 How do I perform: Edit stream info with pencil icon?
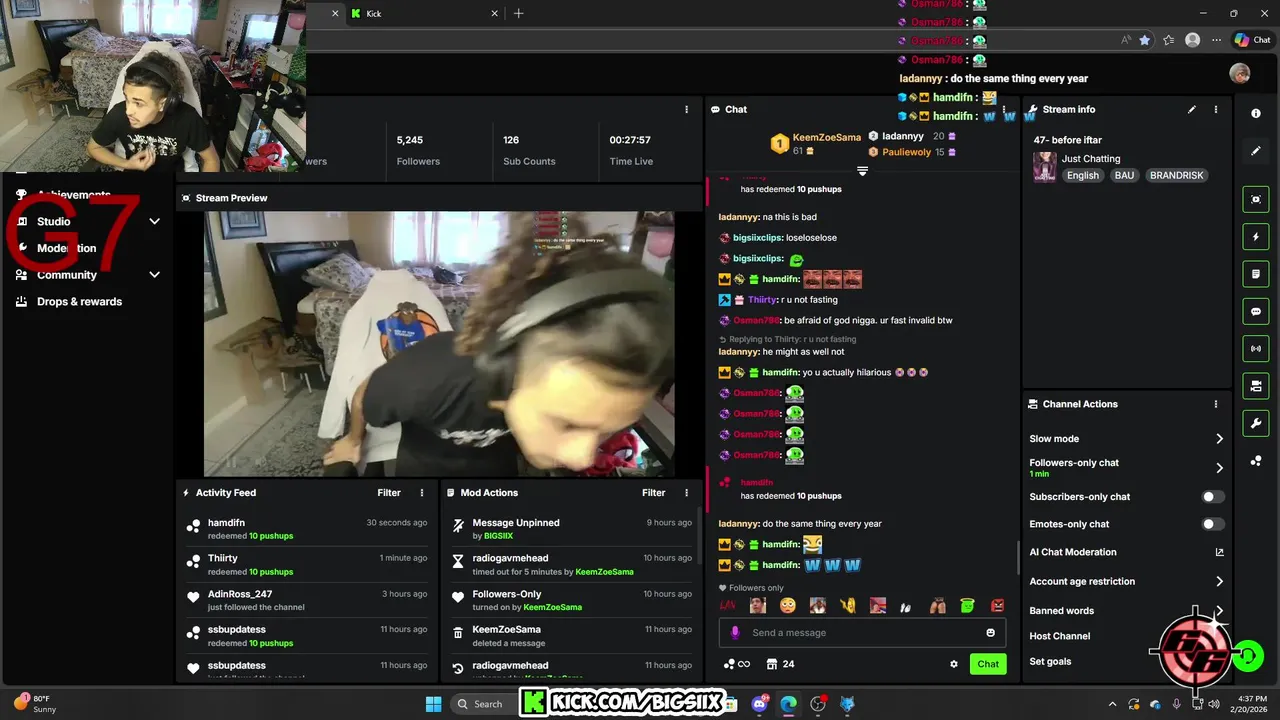coord(1192,110)
